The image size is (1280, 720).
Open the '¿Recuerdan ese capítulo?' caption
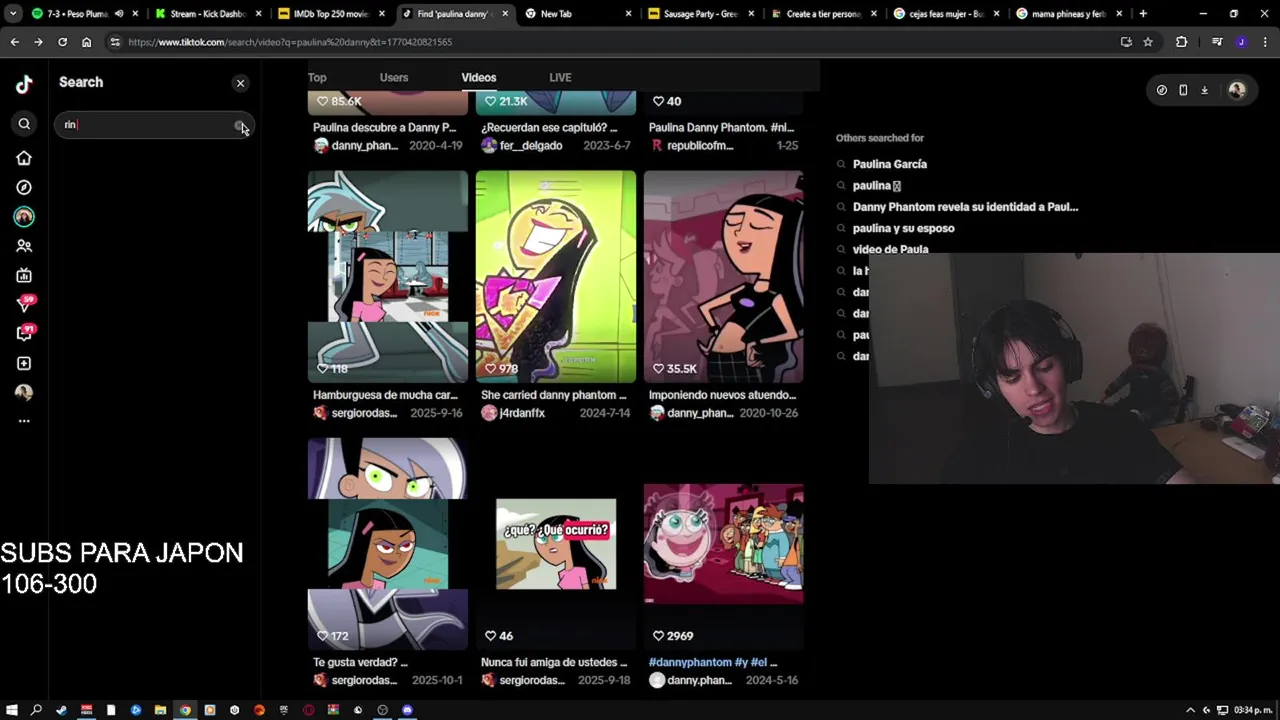pos(549,128)
